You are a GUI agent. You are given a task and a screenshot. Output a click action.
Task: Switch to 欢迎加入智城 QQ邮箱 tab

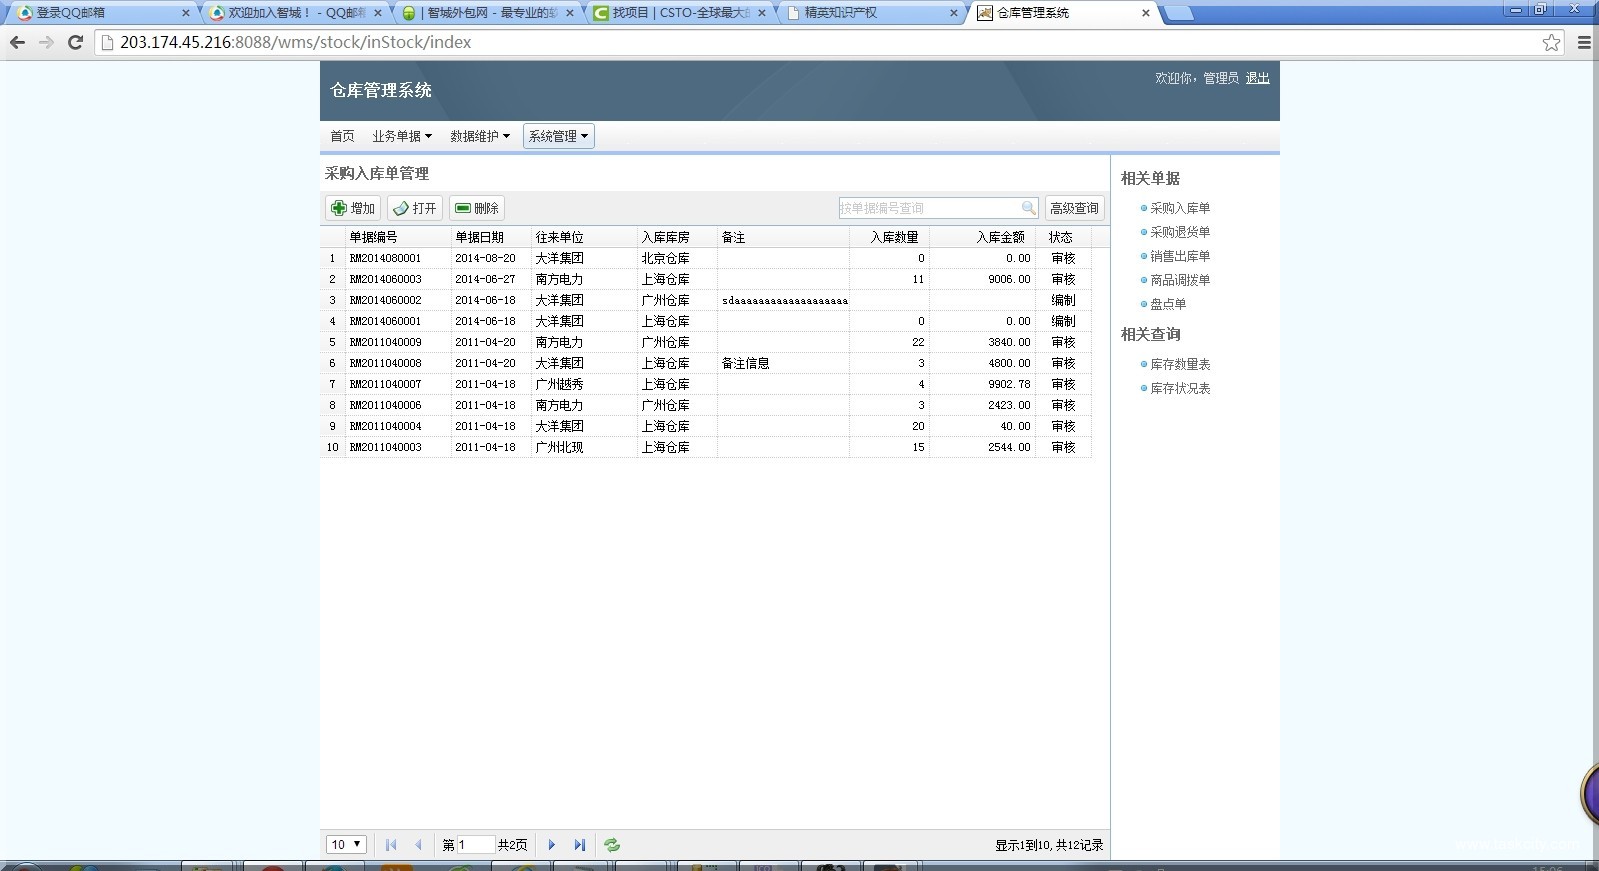[x=296, y=13]
